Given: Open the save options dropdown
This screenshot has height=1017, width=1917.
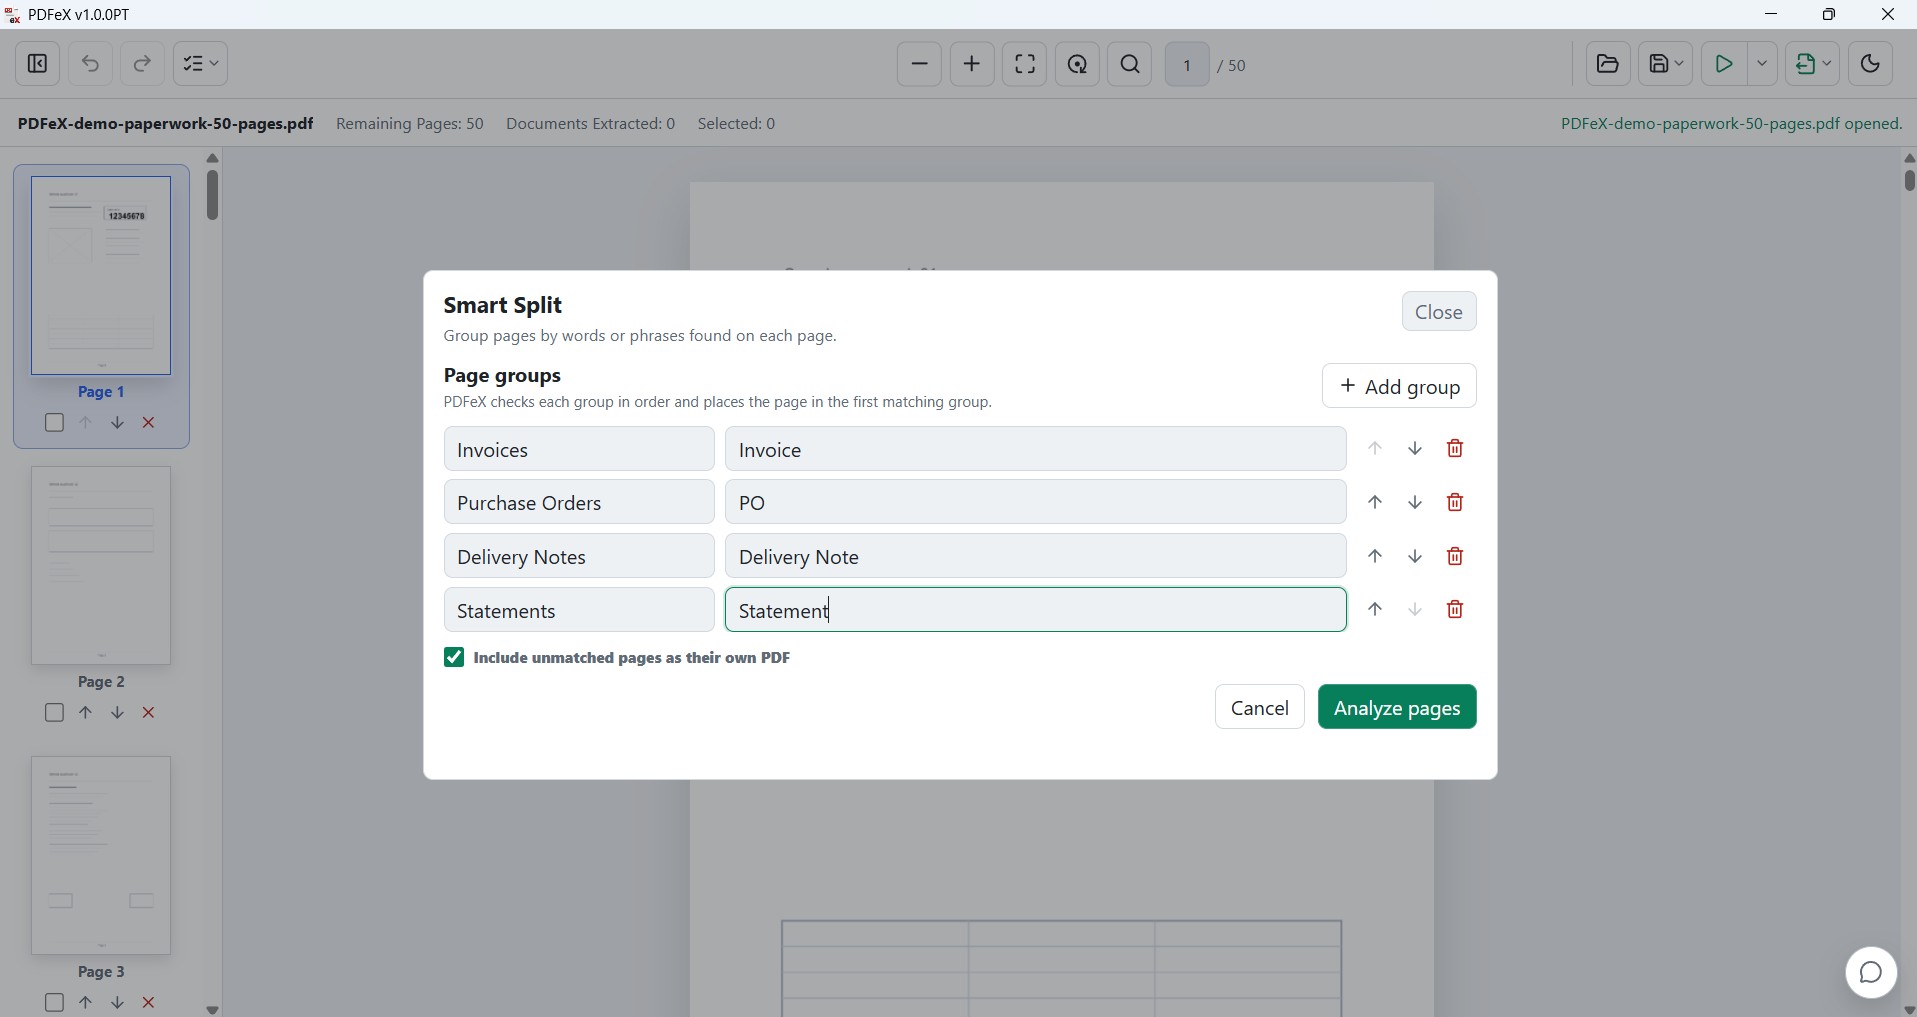Looking at the screenshot, I should tap(1666, 64).
